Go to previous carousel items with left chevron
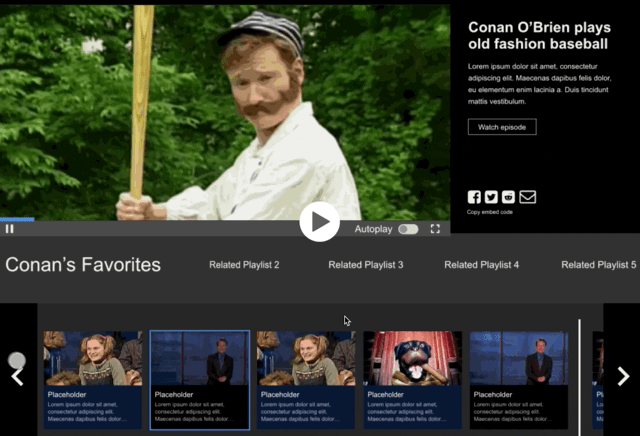Screen dimensions: 640x436 coord(17,377)
